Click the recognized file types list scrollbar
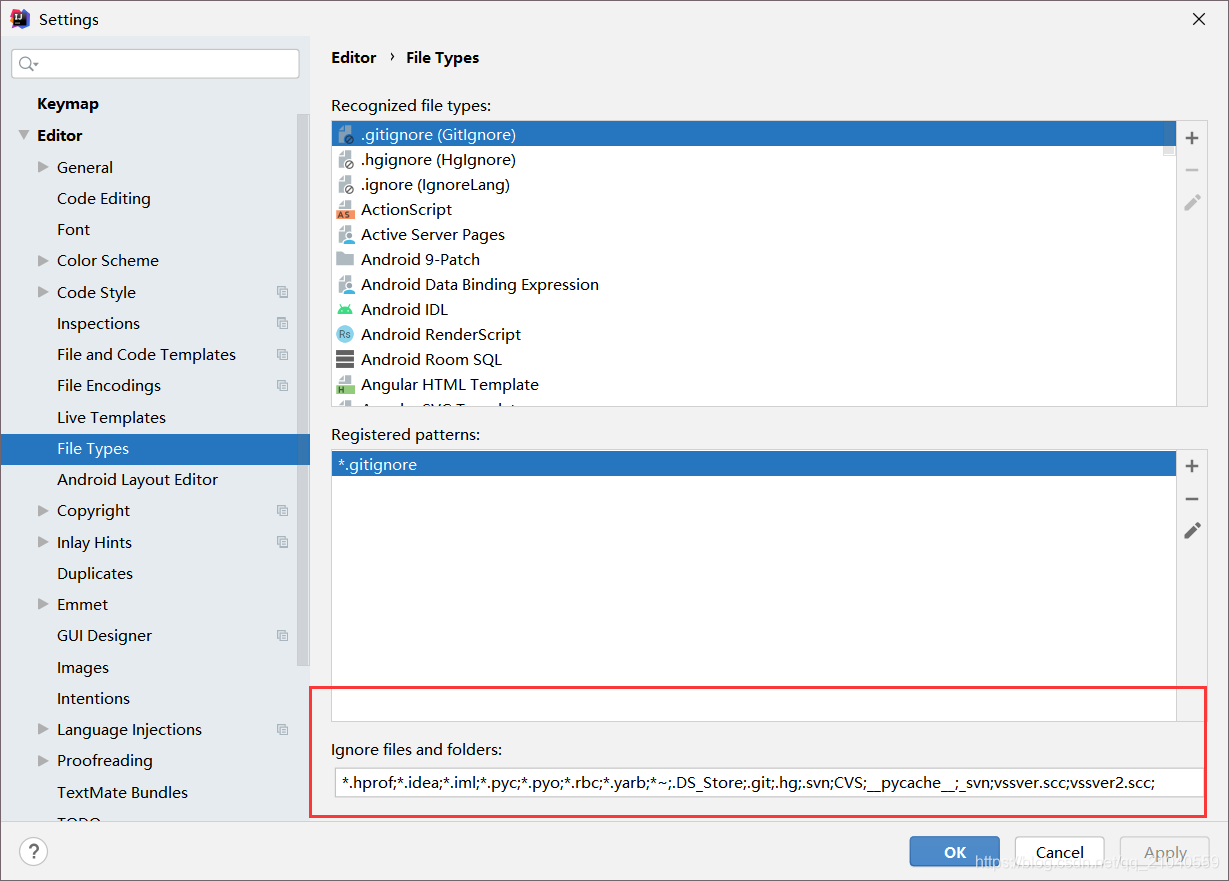Image resolution: width=1229 pixels, height=881 pixels. [1169, 140]
